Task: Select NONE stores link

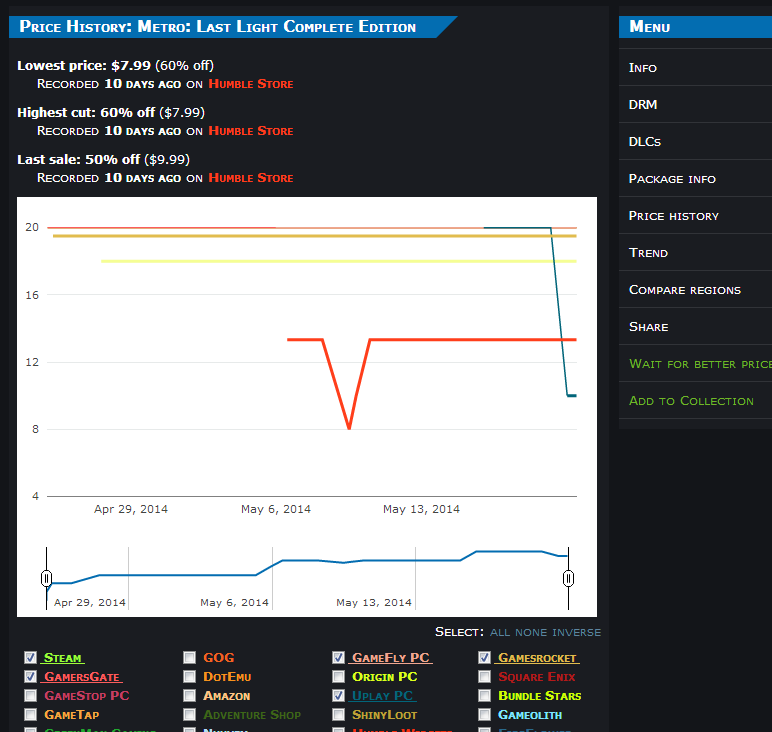Action: click(531, 633)
